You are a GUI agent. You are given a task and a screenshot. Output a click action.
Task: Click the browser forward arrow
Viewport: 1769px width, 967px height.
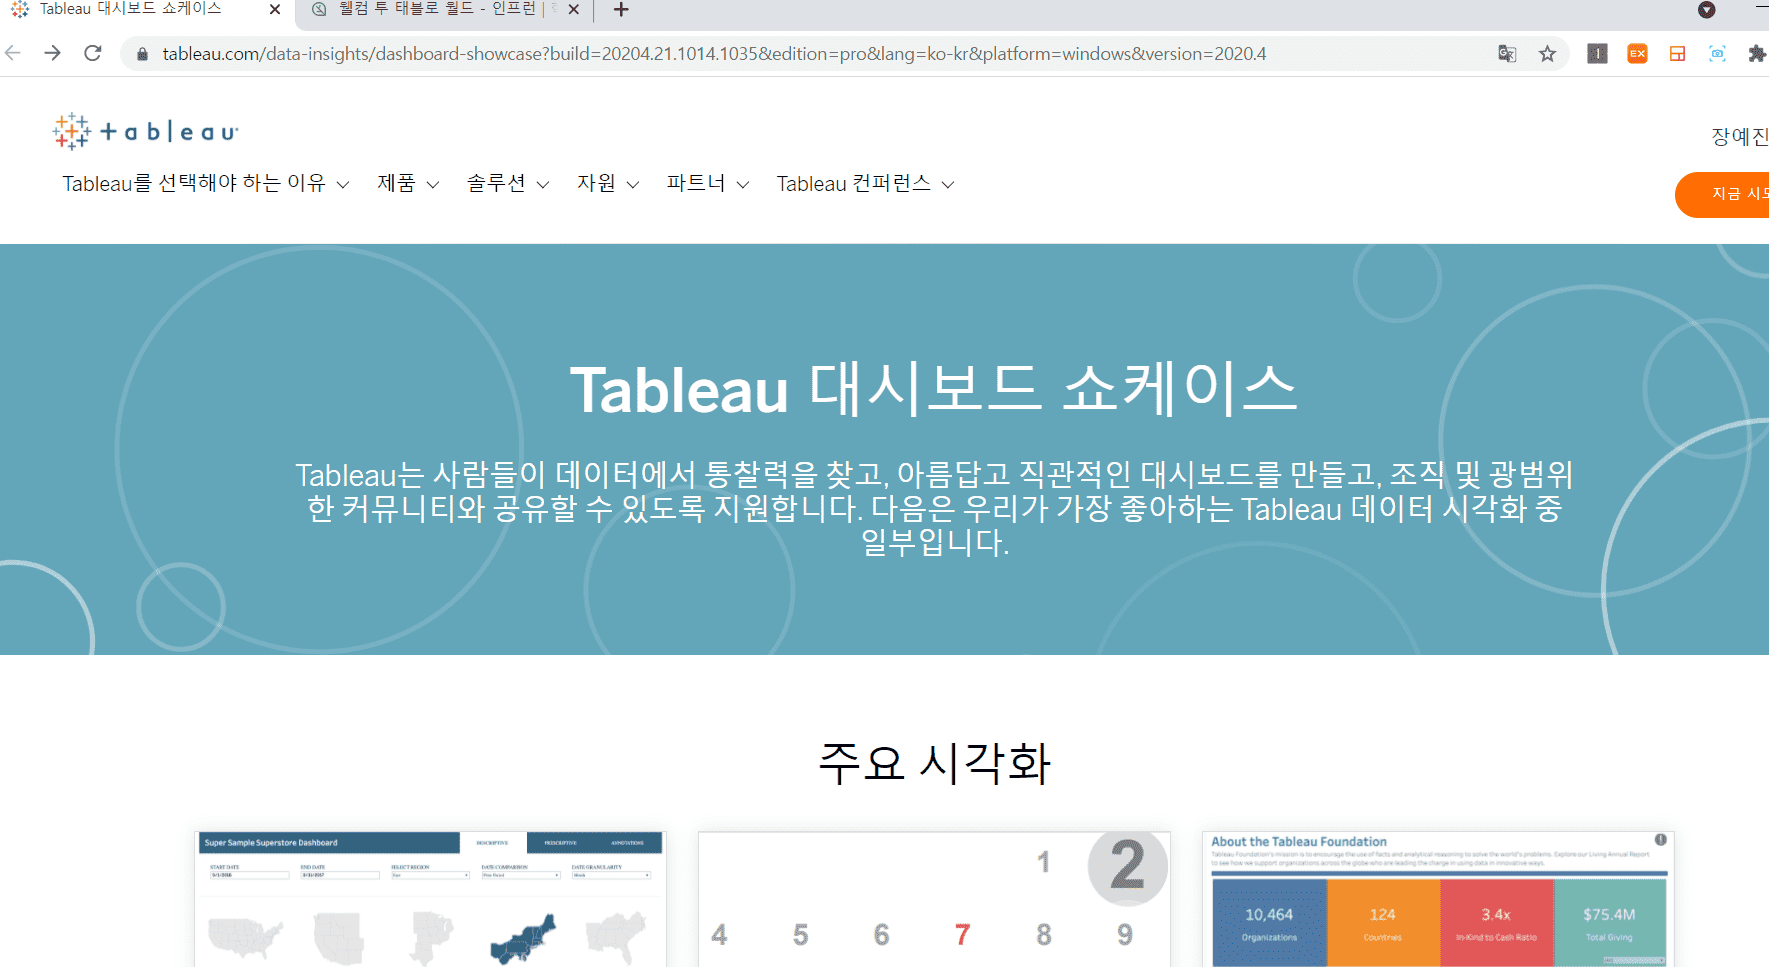click(53, 53)
